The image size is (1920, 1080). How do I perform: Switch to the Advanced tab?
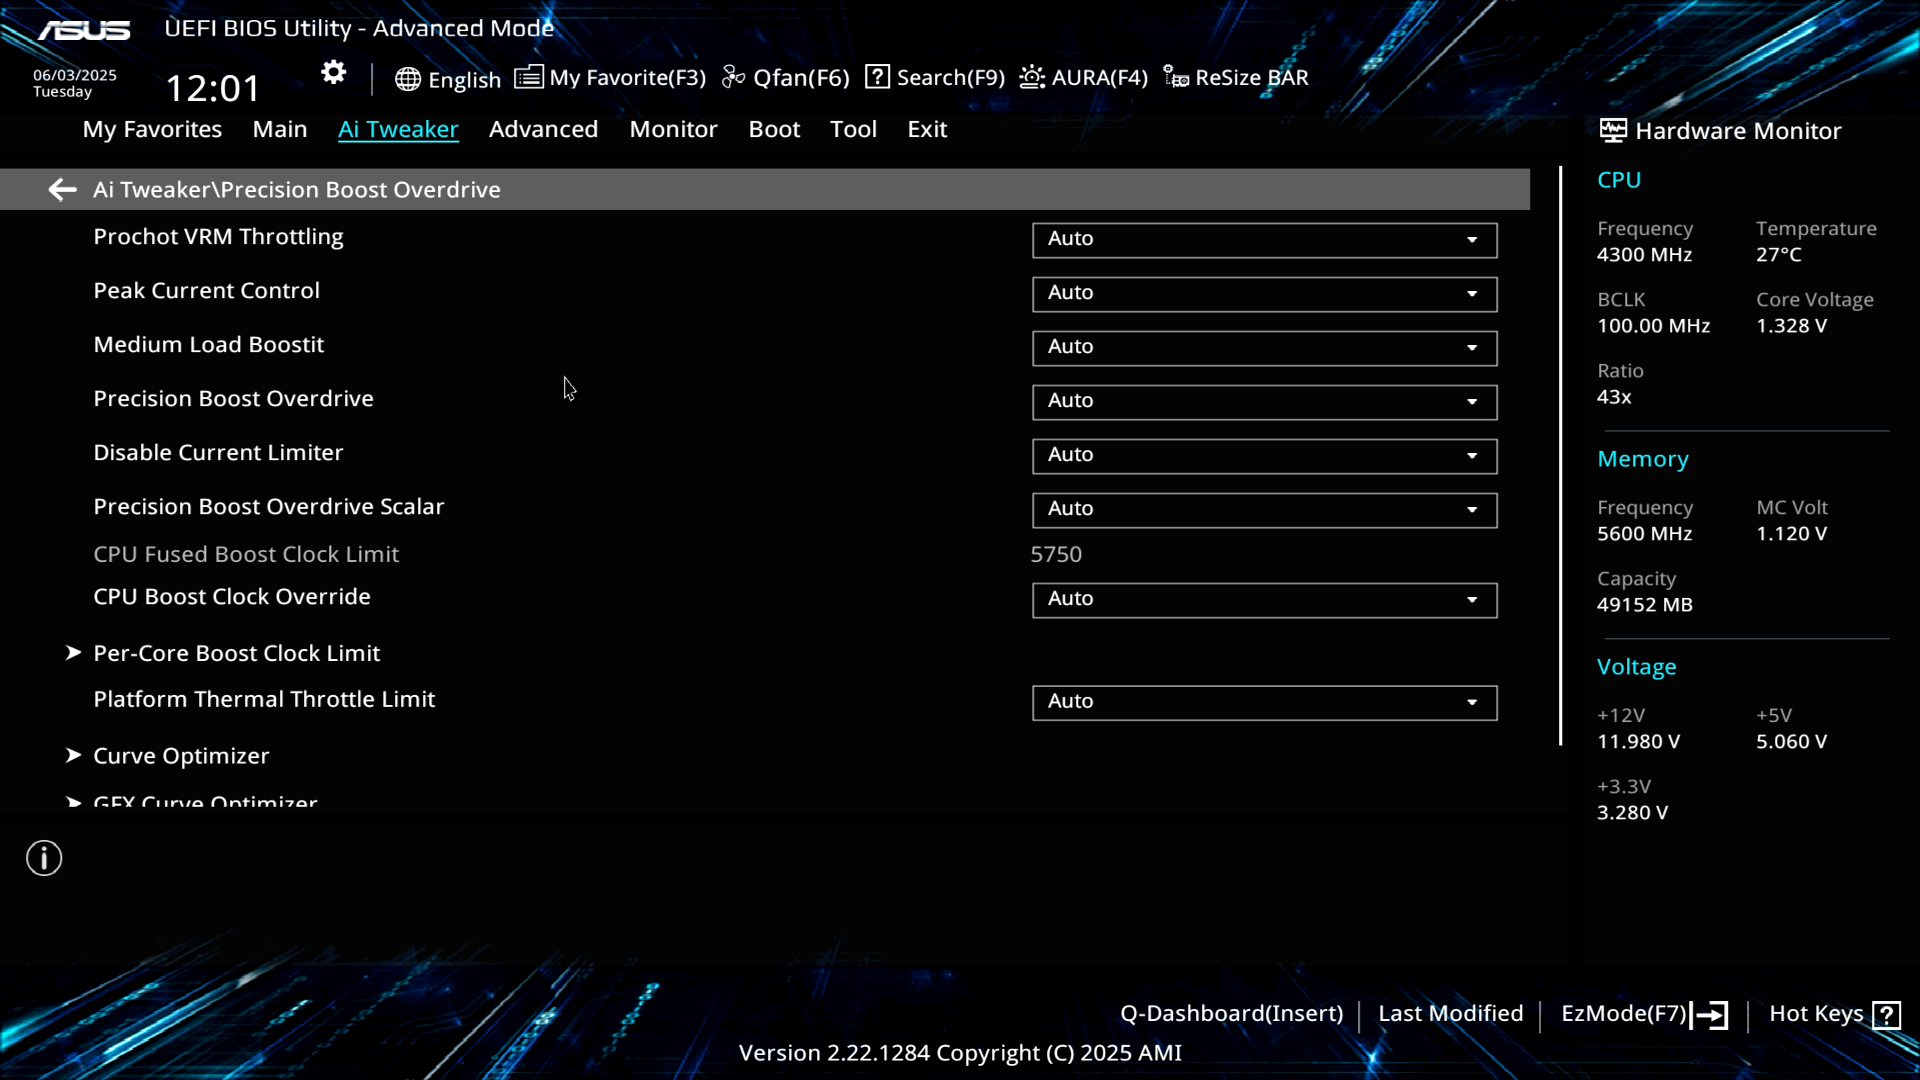(x=543, y=129)
